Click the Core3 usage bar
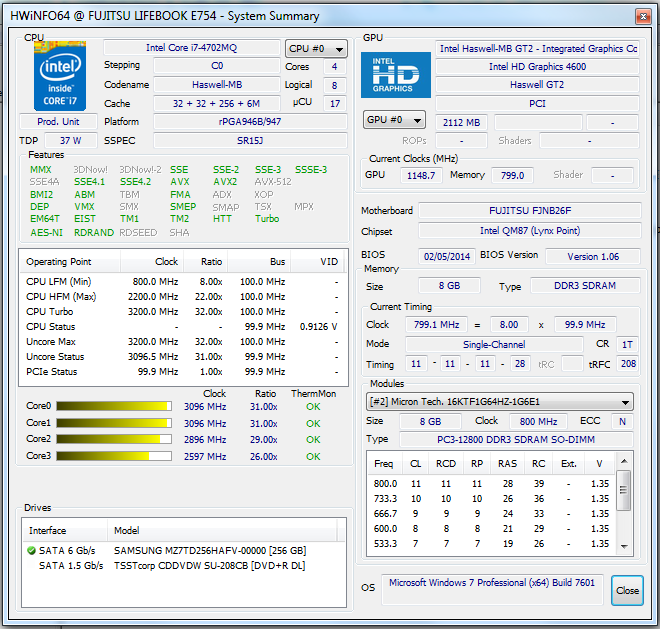660x629 pixels. [114, 456]
